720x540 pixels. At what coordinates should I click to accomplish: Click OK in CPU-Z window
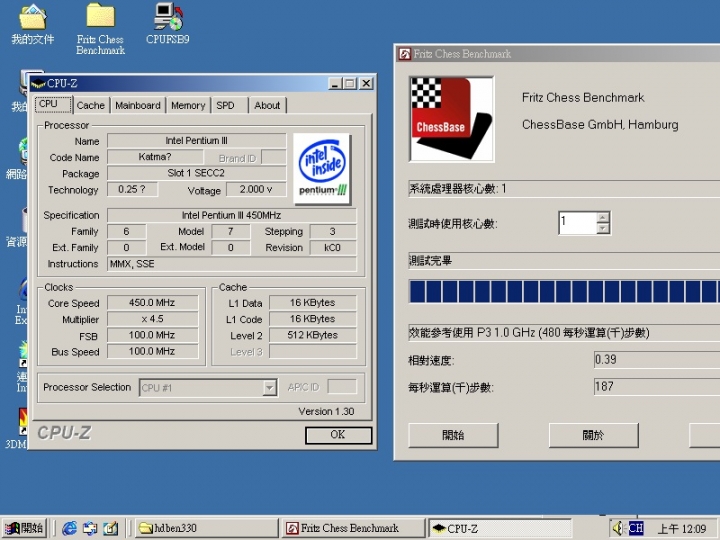coord(338,435)
